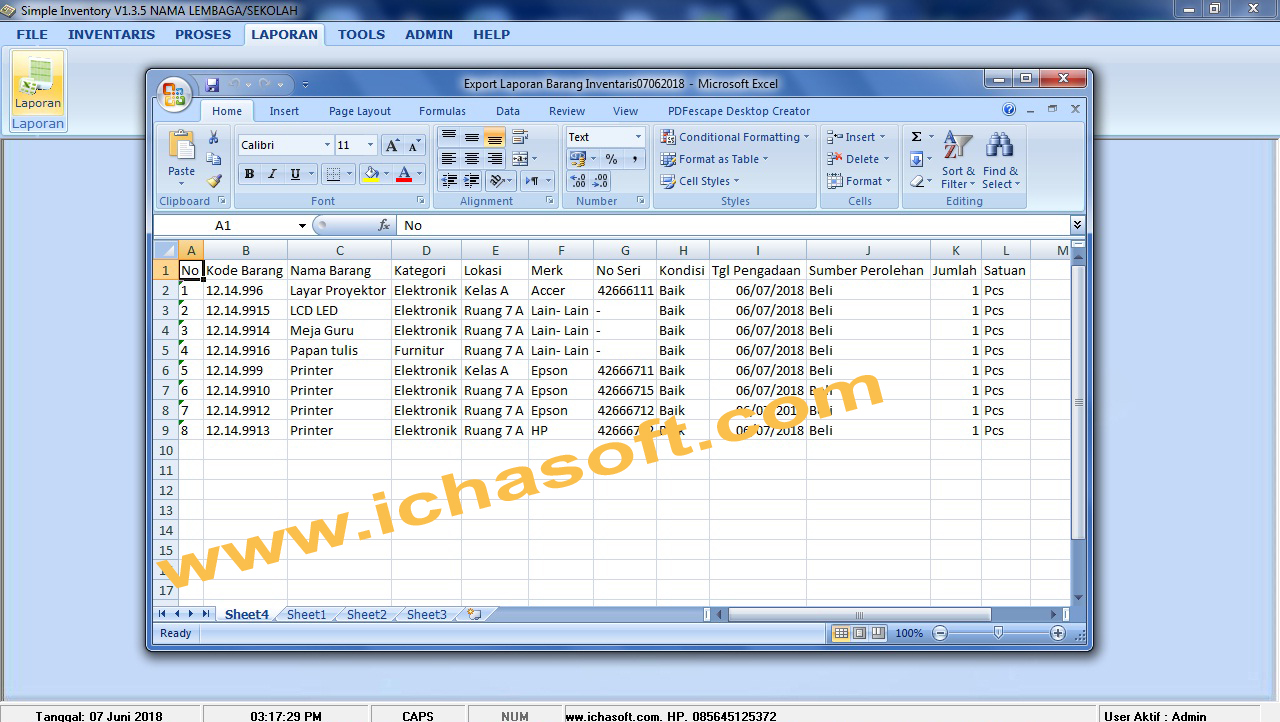
Task: Switch to the Sheet2 tab
Action: coord(366,614)
